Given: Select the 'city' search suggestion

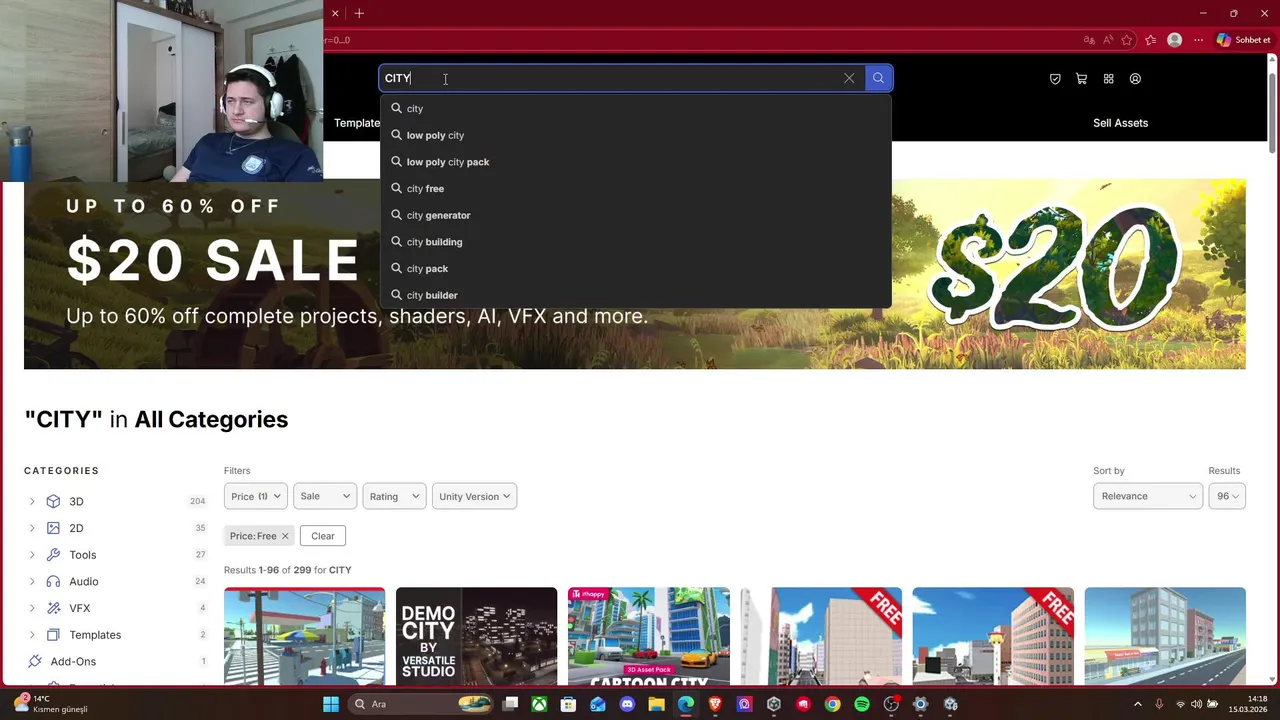Looking at the screenshot, I should 636,108.
